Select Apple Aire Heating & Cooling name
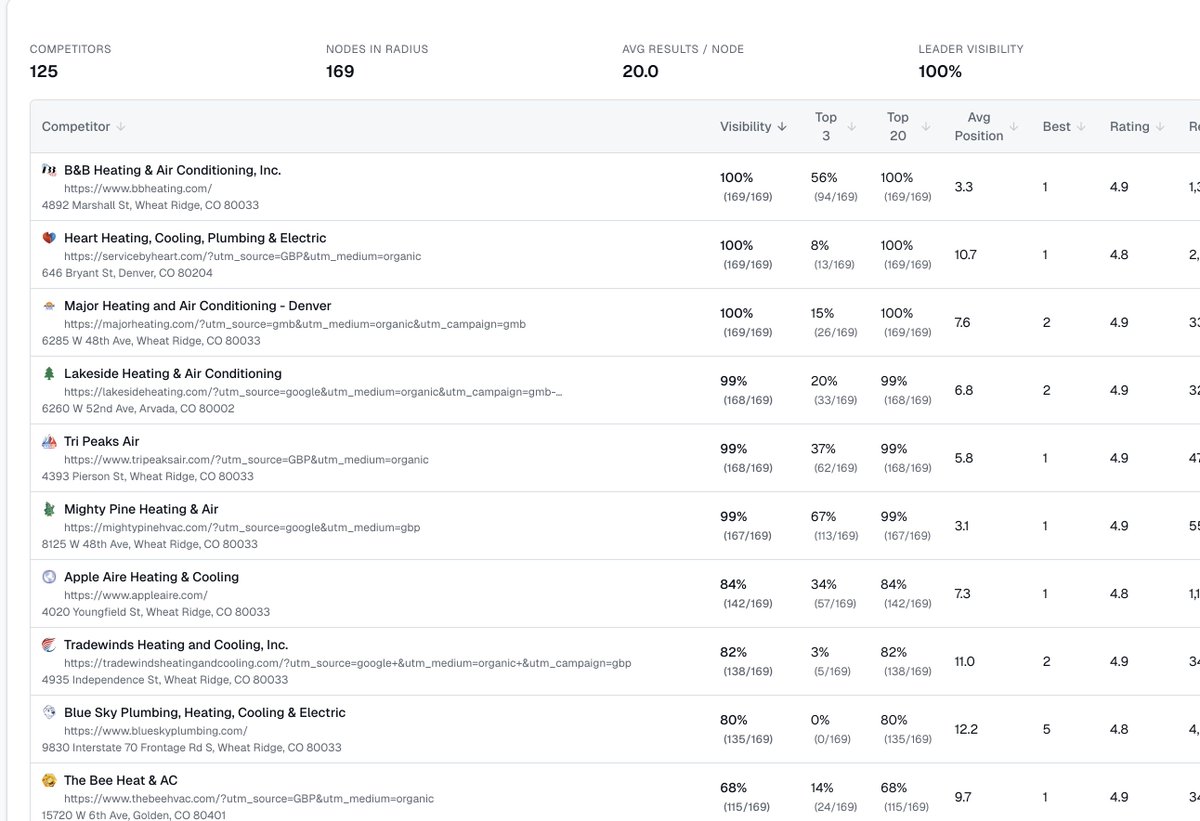 (151, 577)
